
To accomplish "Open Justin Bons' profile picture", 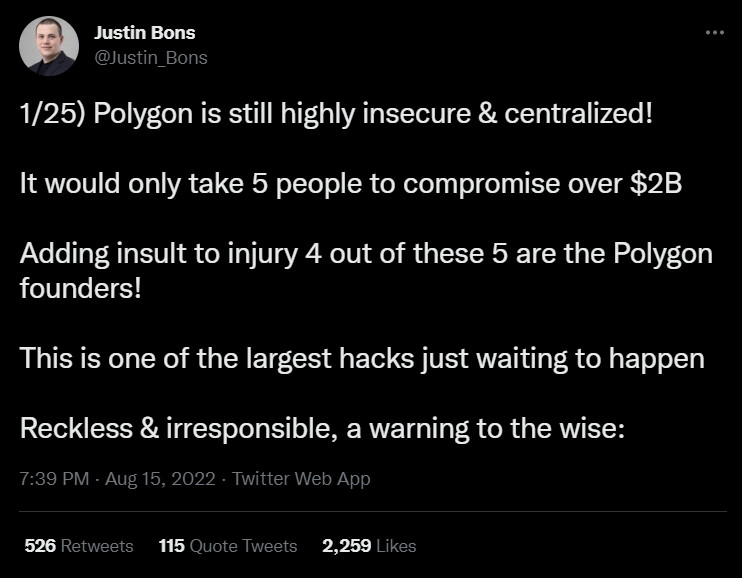I will click(x=49, y=46).
